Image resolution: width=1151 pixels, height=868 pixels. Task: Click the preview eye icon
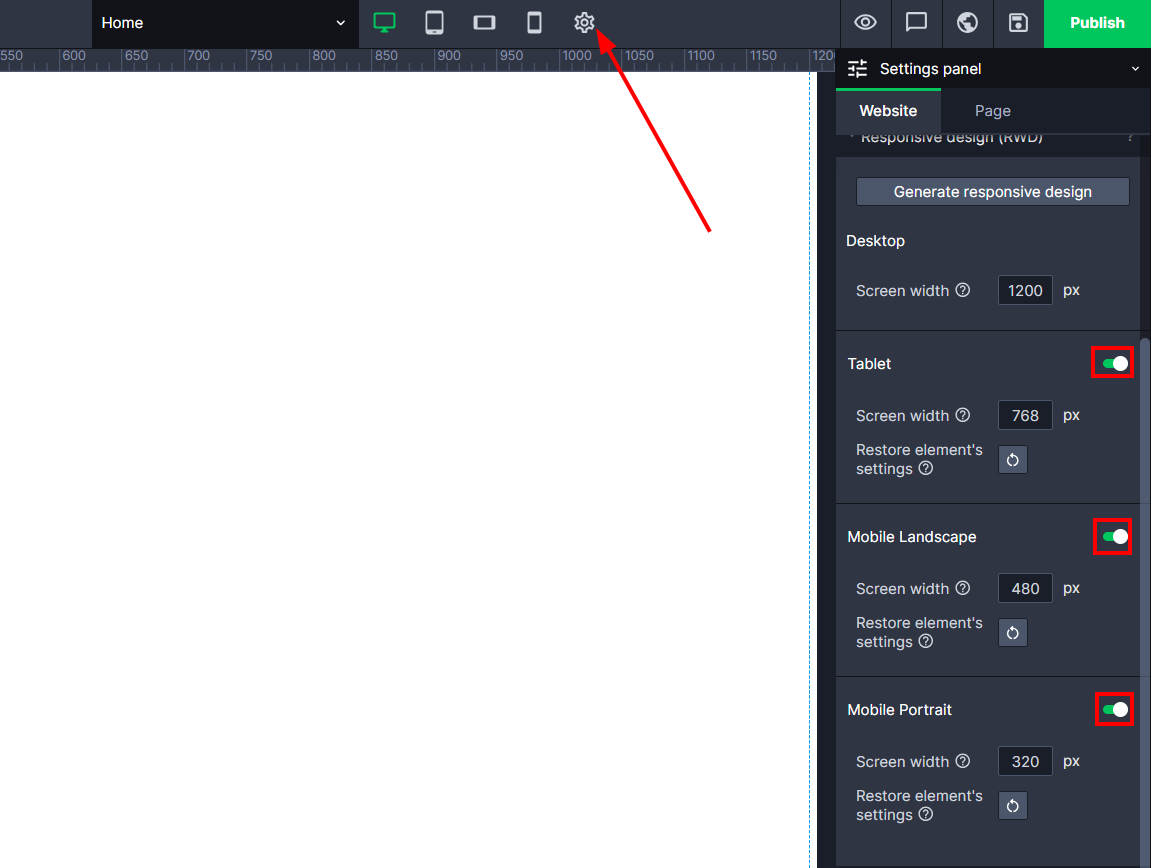click(x=866, y=23)
